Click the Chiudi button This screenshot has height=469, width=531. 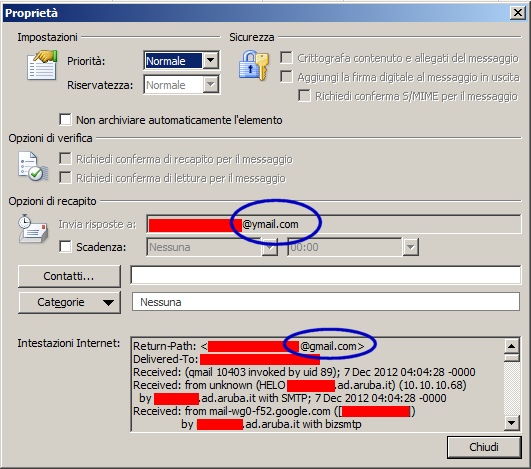pyautogui.click(x=484, y=447)
